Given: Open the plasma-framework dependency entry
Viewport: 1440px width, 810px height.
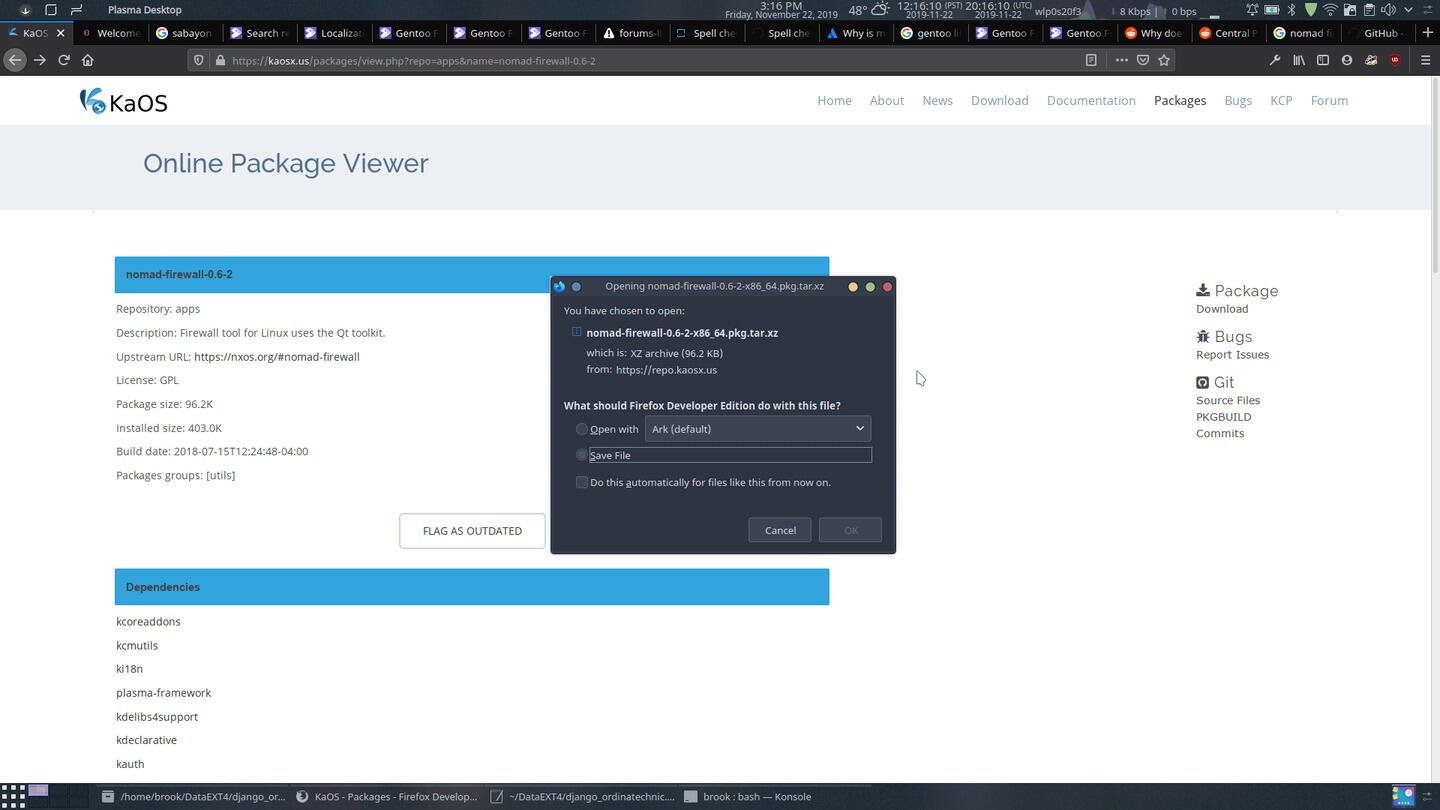Looking at the screenshot, I should click(163, 692).
